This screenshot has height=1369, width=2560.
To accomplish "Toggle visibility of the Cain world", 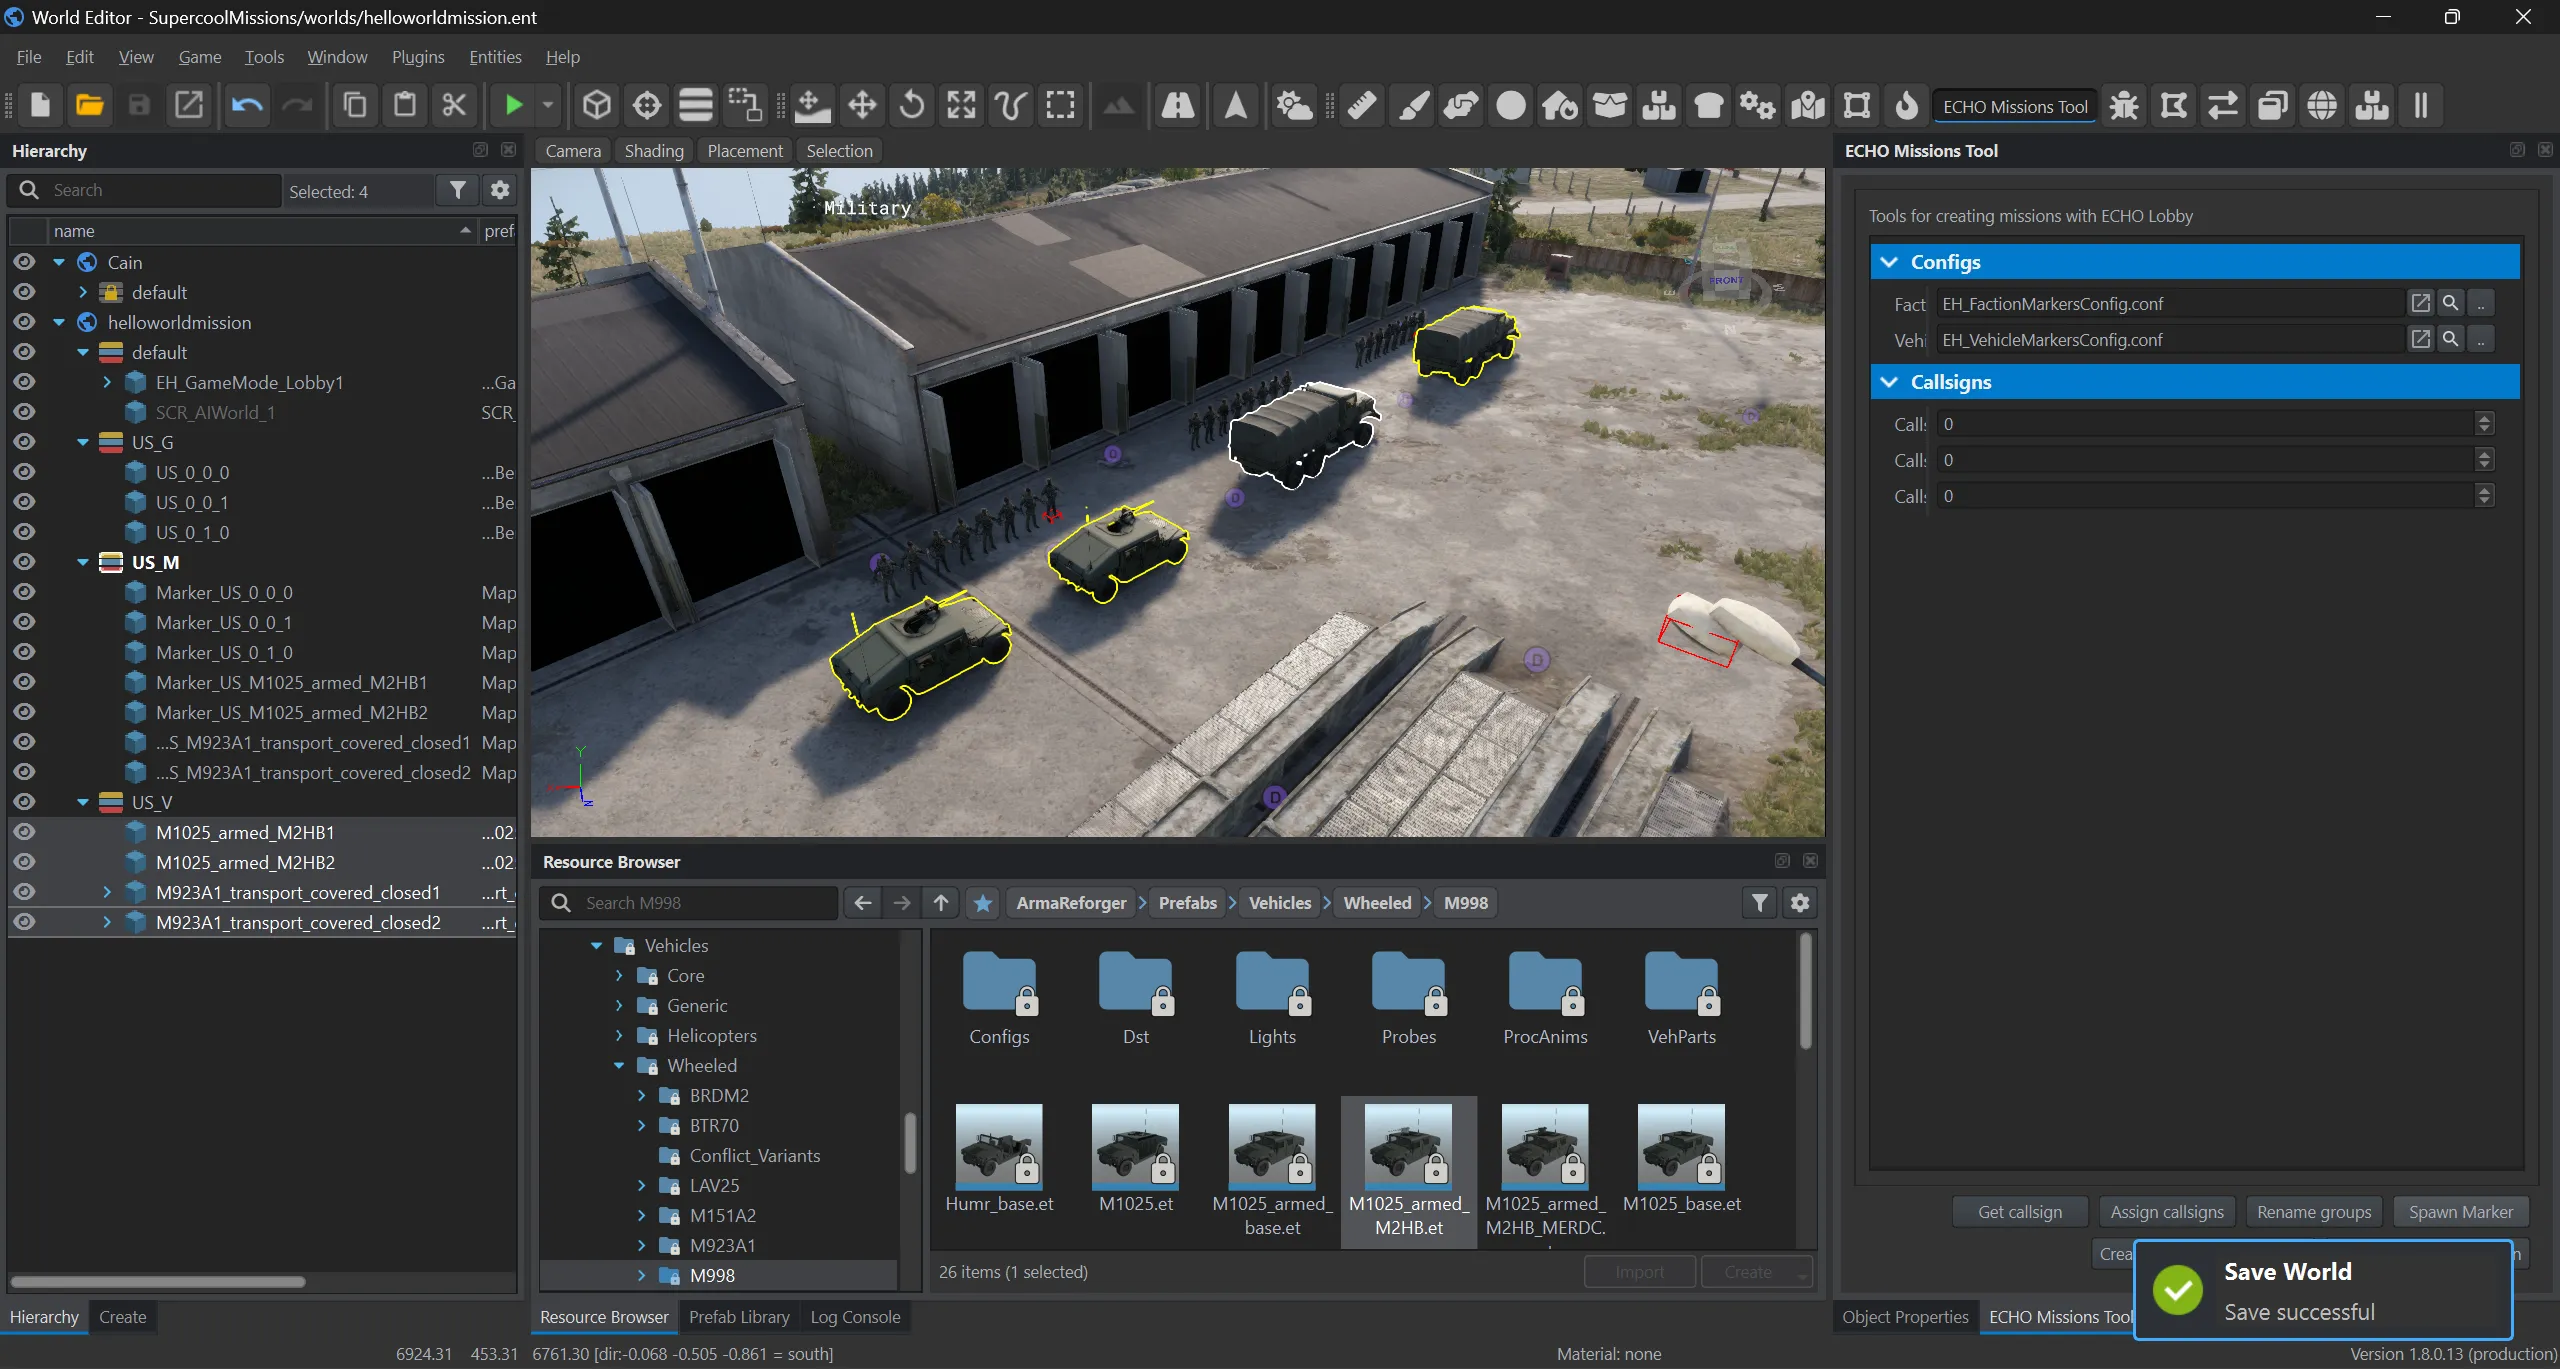I will click(24, 262).
